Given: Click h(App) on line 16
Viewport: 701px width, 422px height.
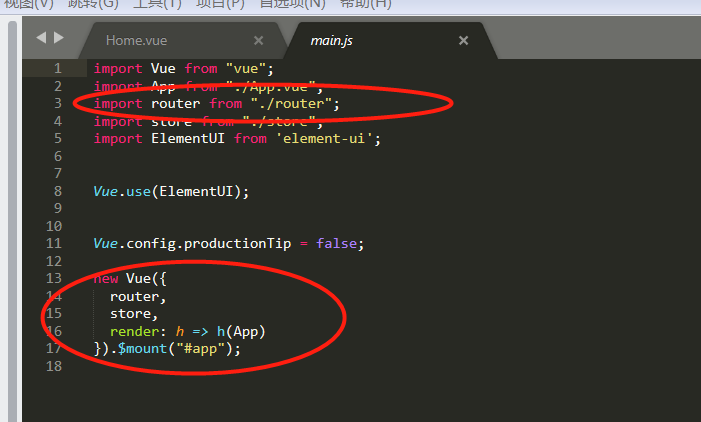Looking at the screenshot, I should coord(241,331).
